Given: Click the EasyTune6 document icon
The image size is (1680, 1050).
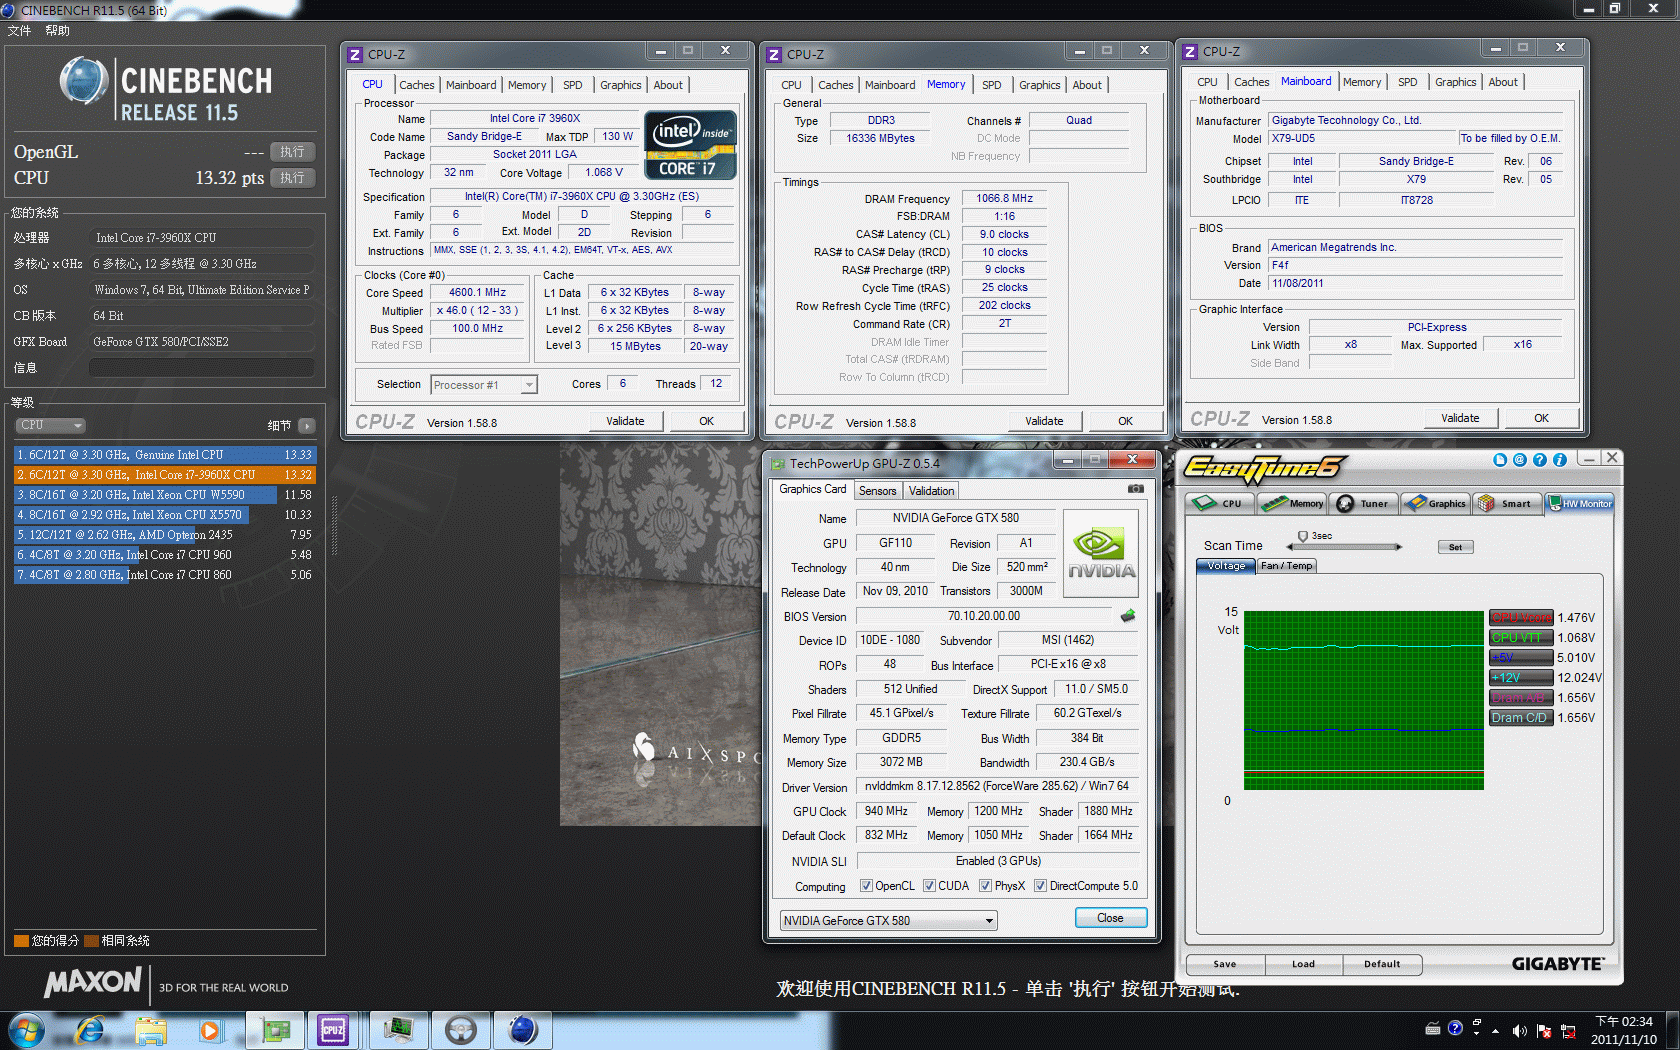Looking at the screenshot, I should [x=1499, y=460].
